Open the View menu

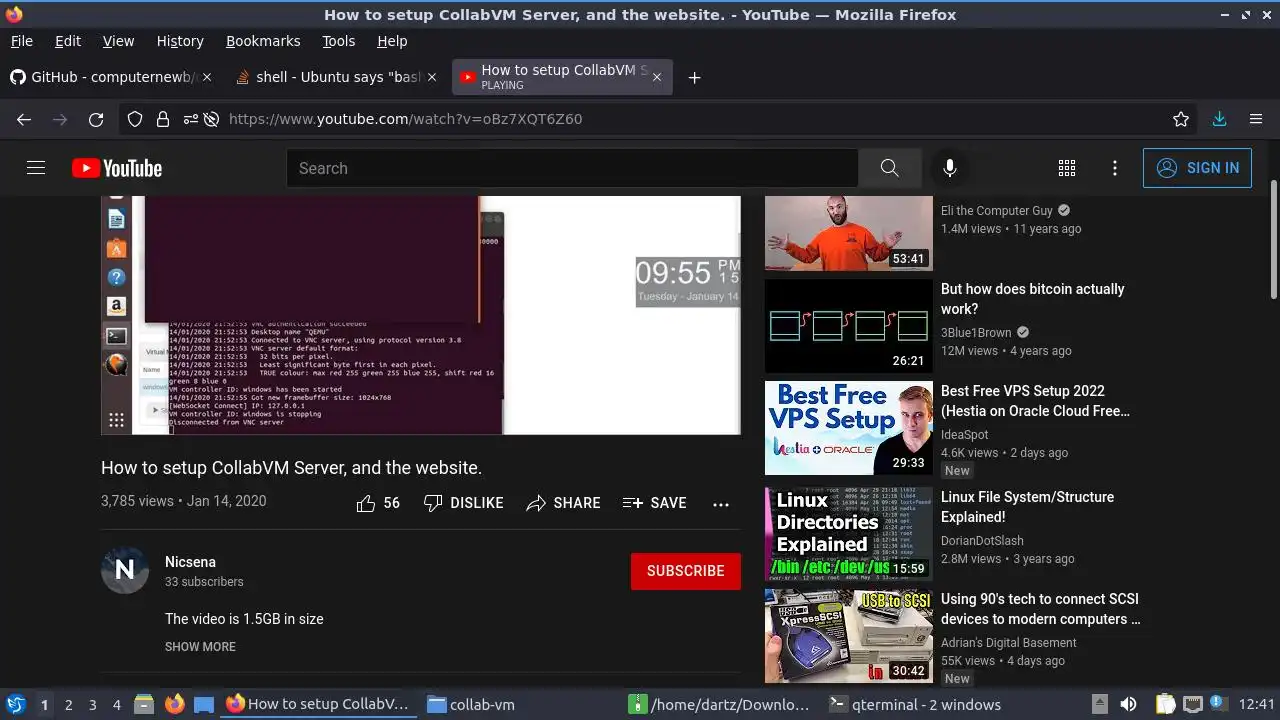point(118,41)
